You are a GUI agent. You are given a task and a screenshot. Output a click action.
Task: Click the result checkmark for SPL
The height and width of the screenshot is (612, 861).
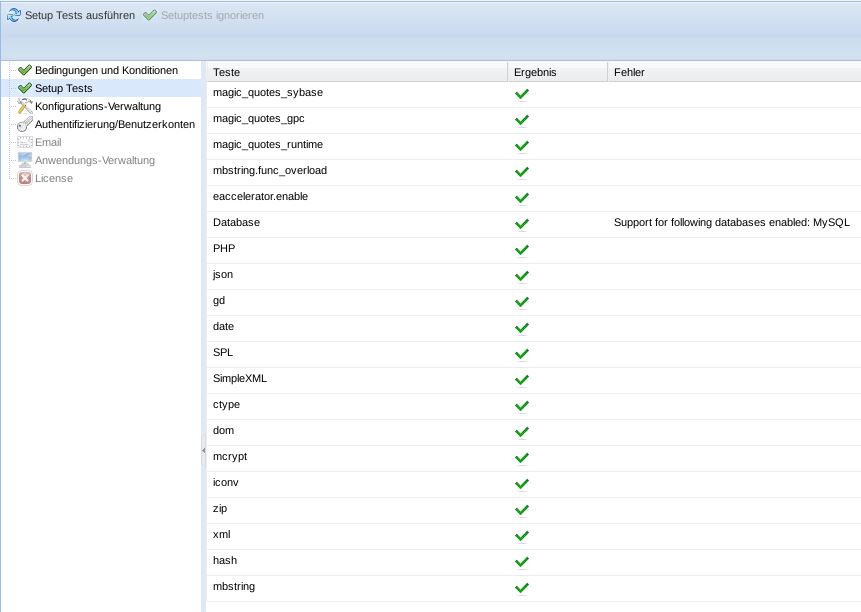[x=522, y=353]
